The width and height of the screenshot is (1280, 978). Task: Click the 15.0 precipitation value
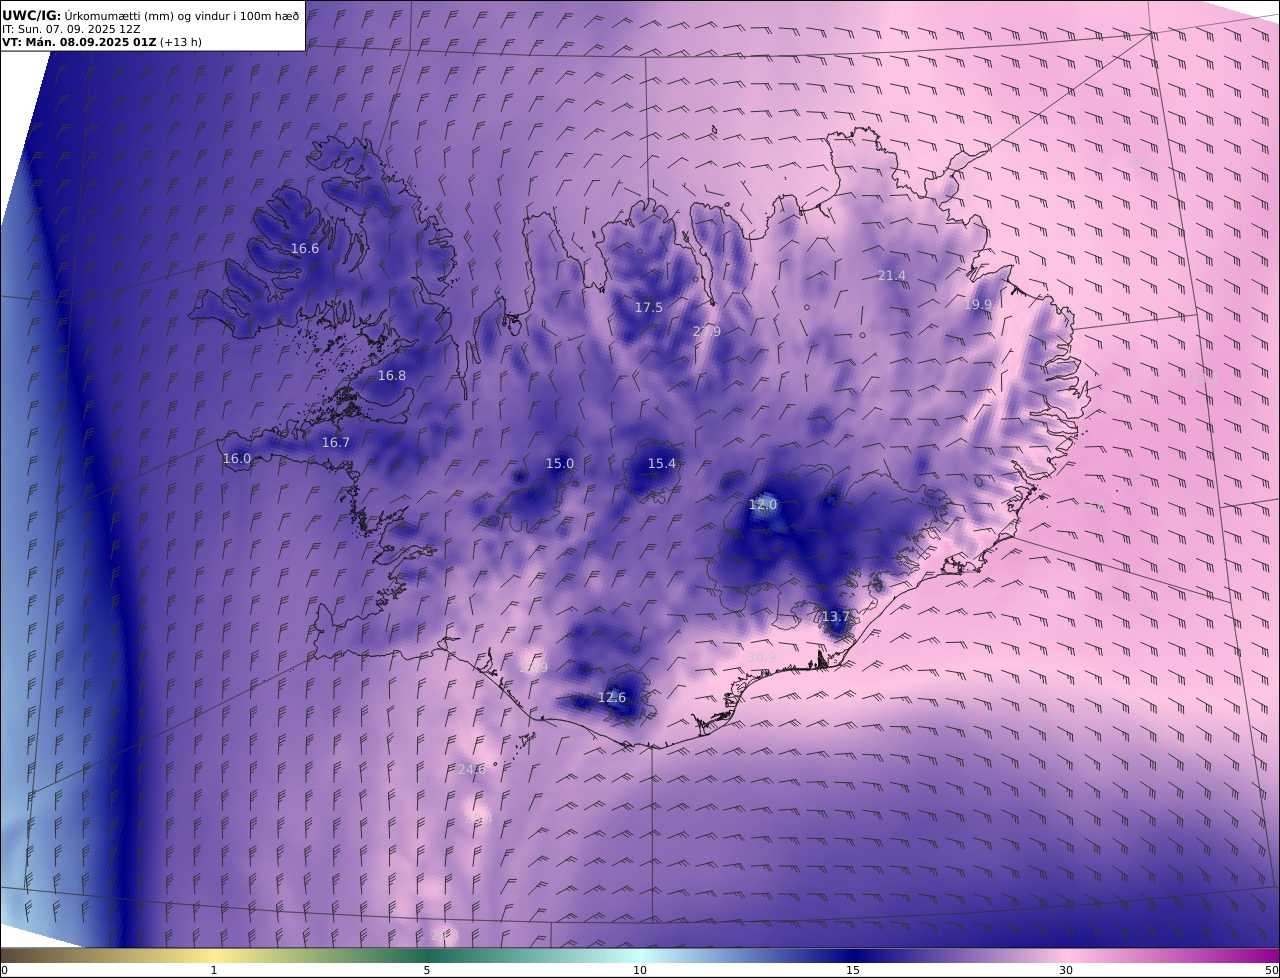(x=560, y=464)
